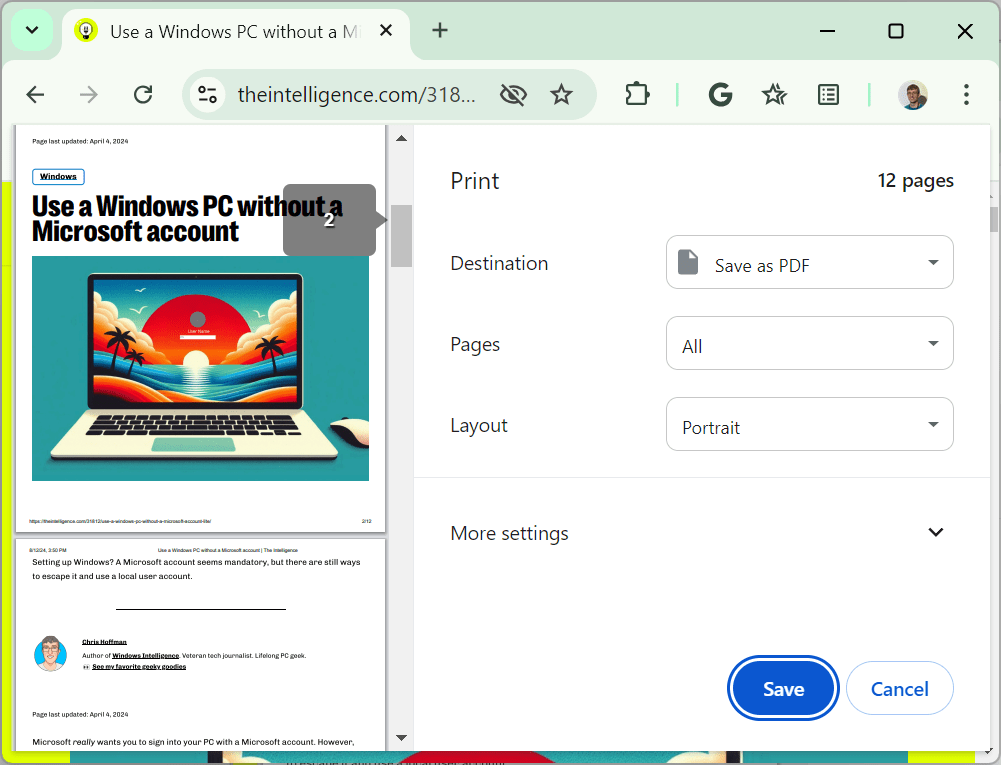Cancel the print dialog
The height and width of the screenshot is (765, 1001).
pyautogui.click(x=899, y=688)
